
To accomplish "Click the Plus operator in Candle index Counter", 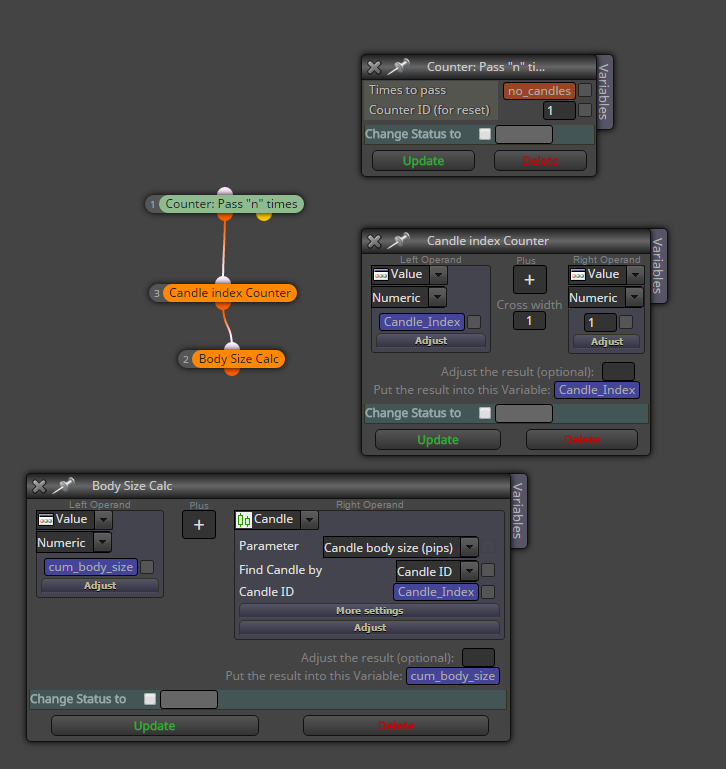I will pos(529,280).
